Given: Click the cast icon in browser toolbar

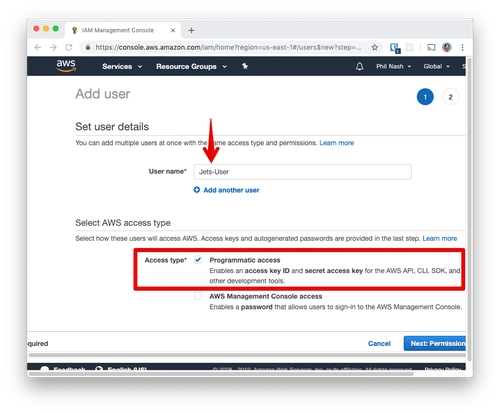Looking at the screenshot, I should pyautogui.click(x=431, y=47).
